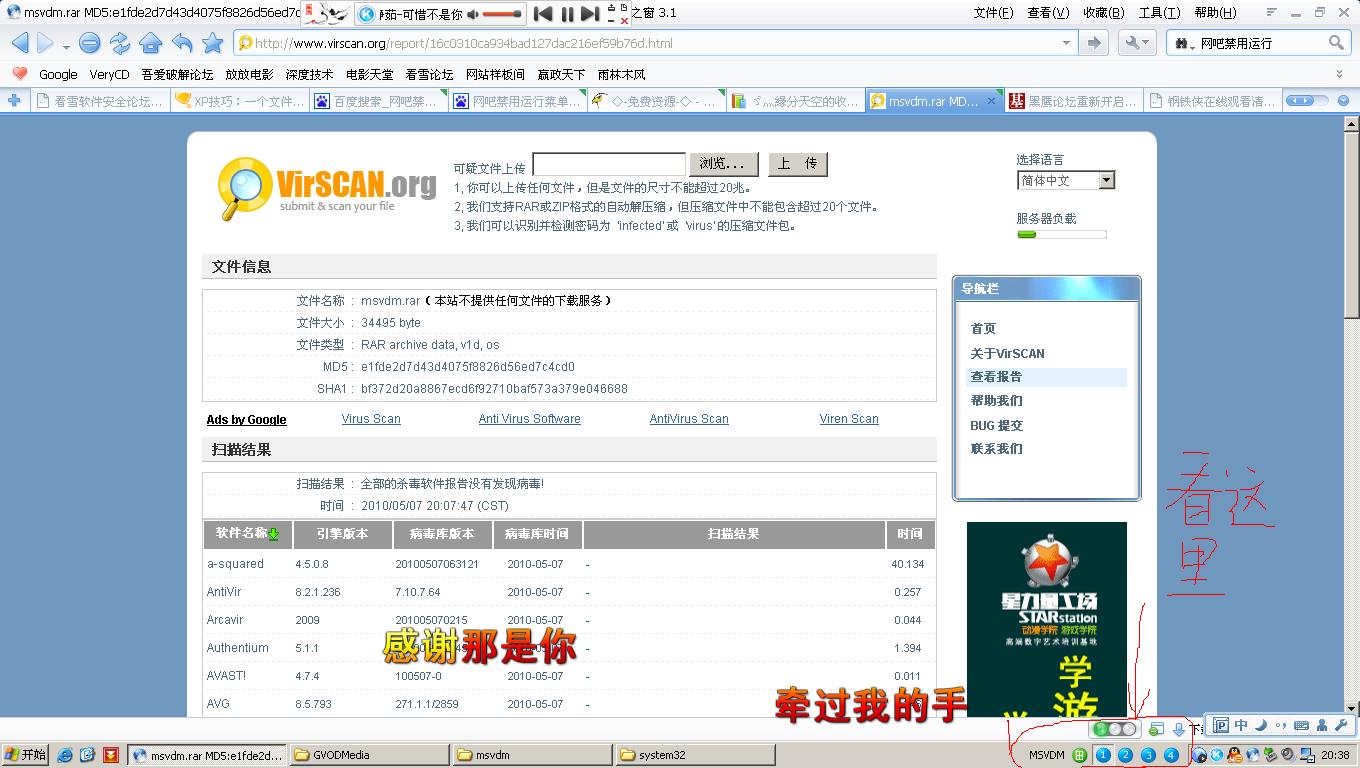Click the suspicious file upload input field

click(609, 164)
